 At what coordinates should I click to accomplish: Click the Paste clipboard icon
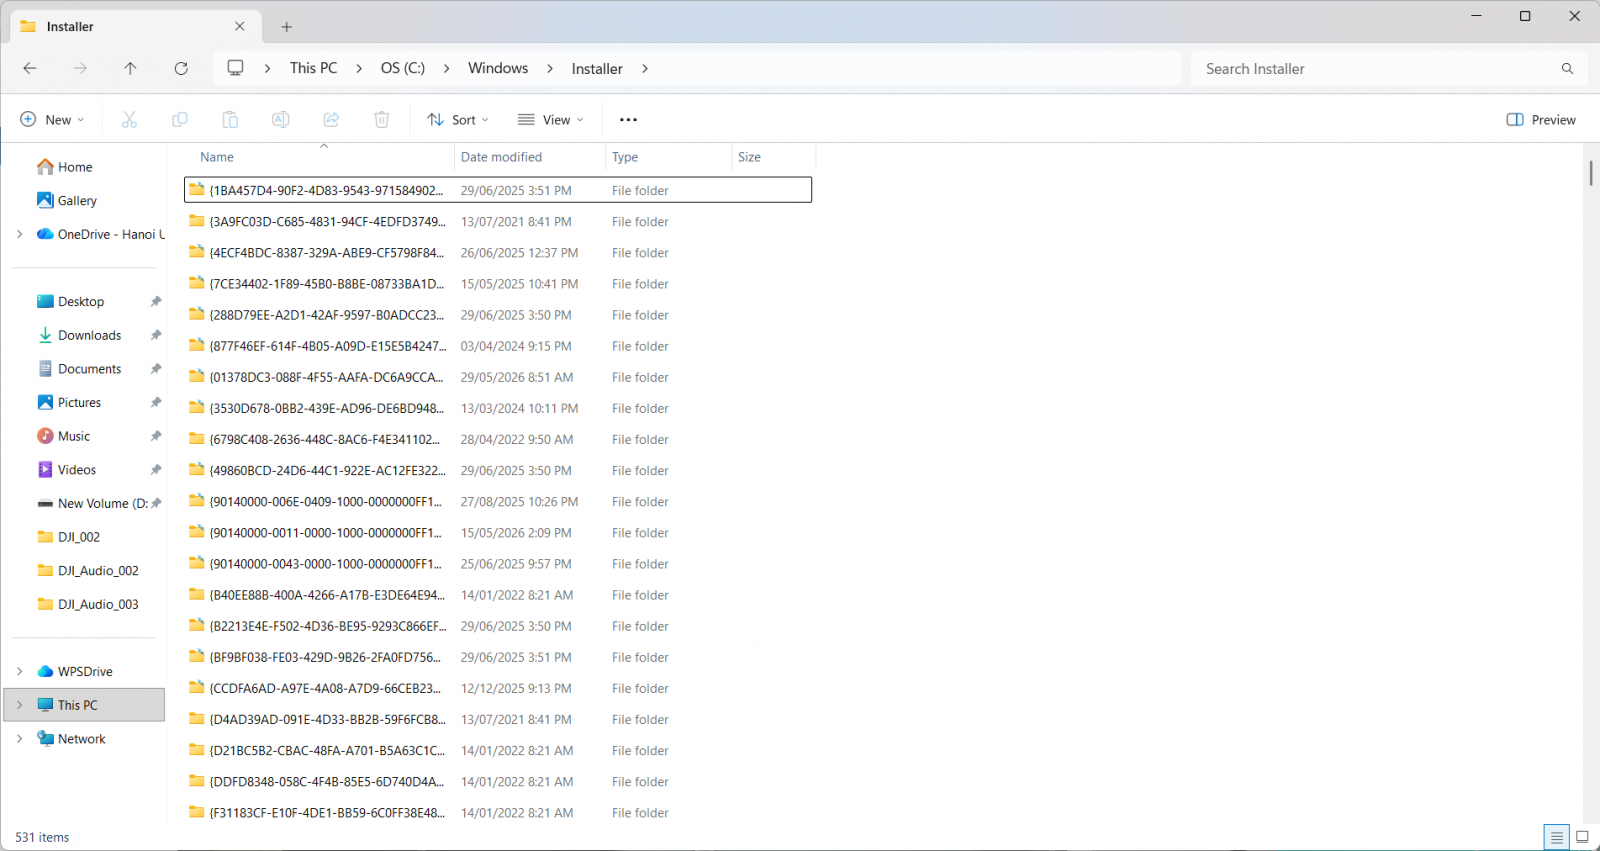point(230,120)
